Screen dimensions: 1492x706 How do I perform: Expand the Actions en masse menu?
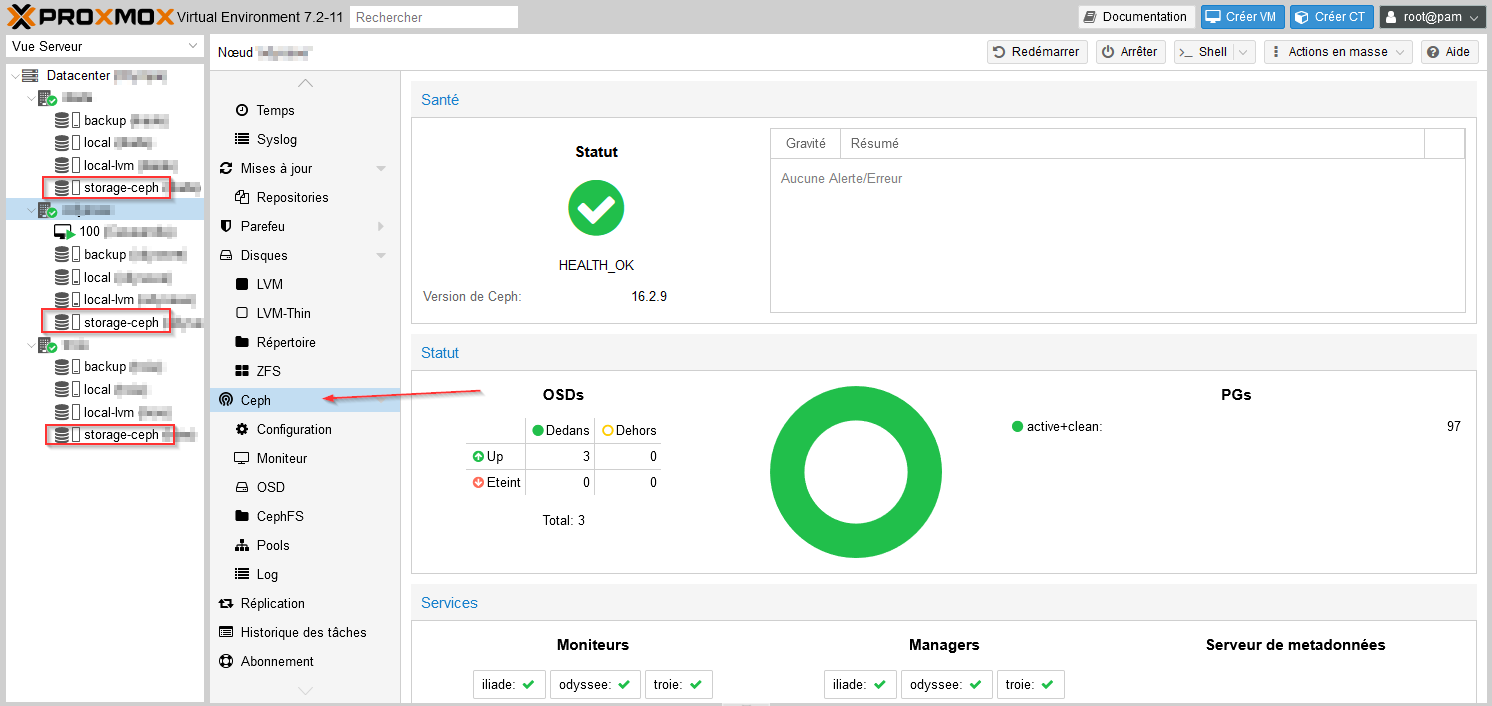tap(1338, 52)
